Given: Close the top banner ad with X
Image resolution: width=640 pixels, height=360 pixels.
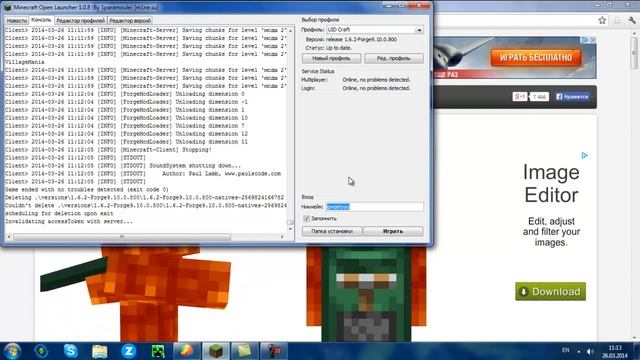Looking at the screenshot, I should [x=593, y=40].
